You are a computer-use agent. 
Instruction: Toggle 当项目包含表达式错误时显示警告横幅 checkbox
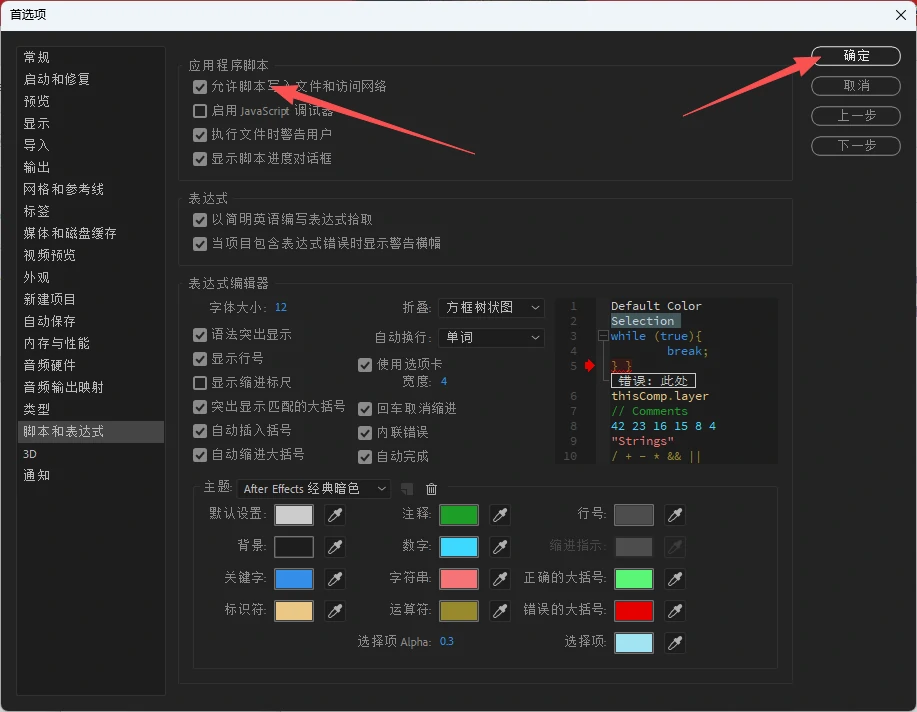click(x=200, y=244)
